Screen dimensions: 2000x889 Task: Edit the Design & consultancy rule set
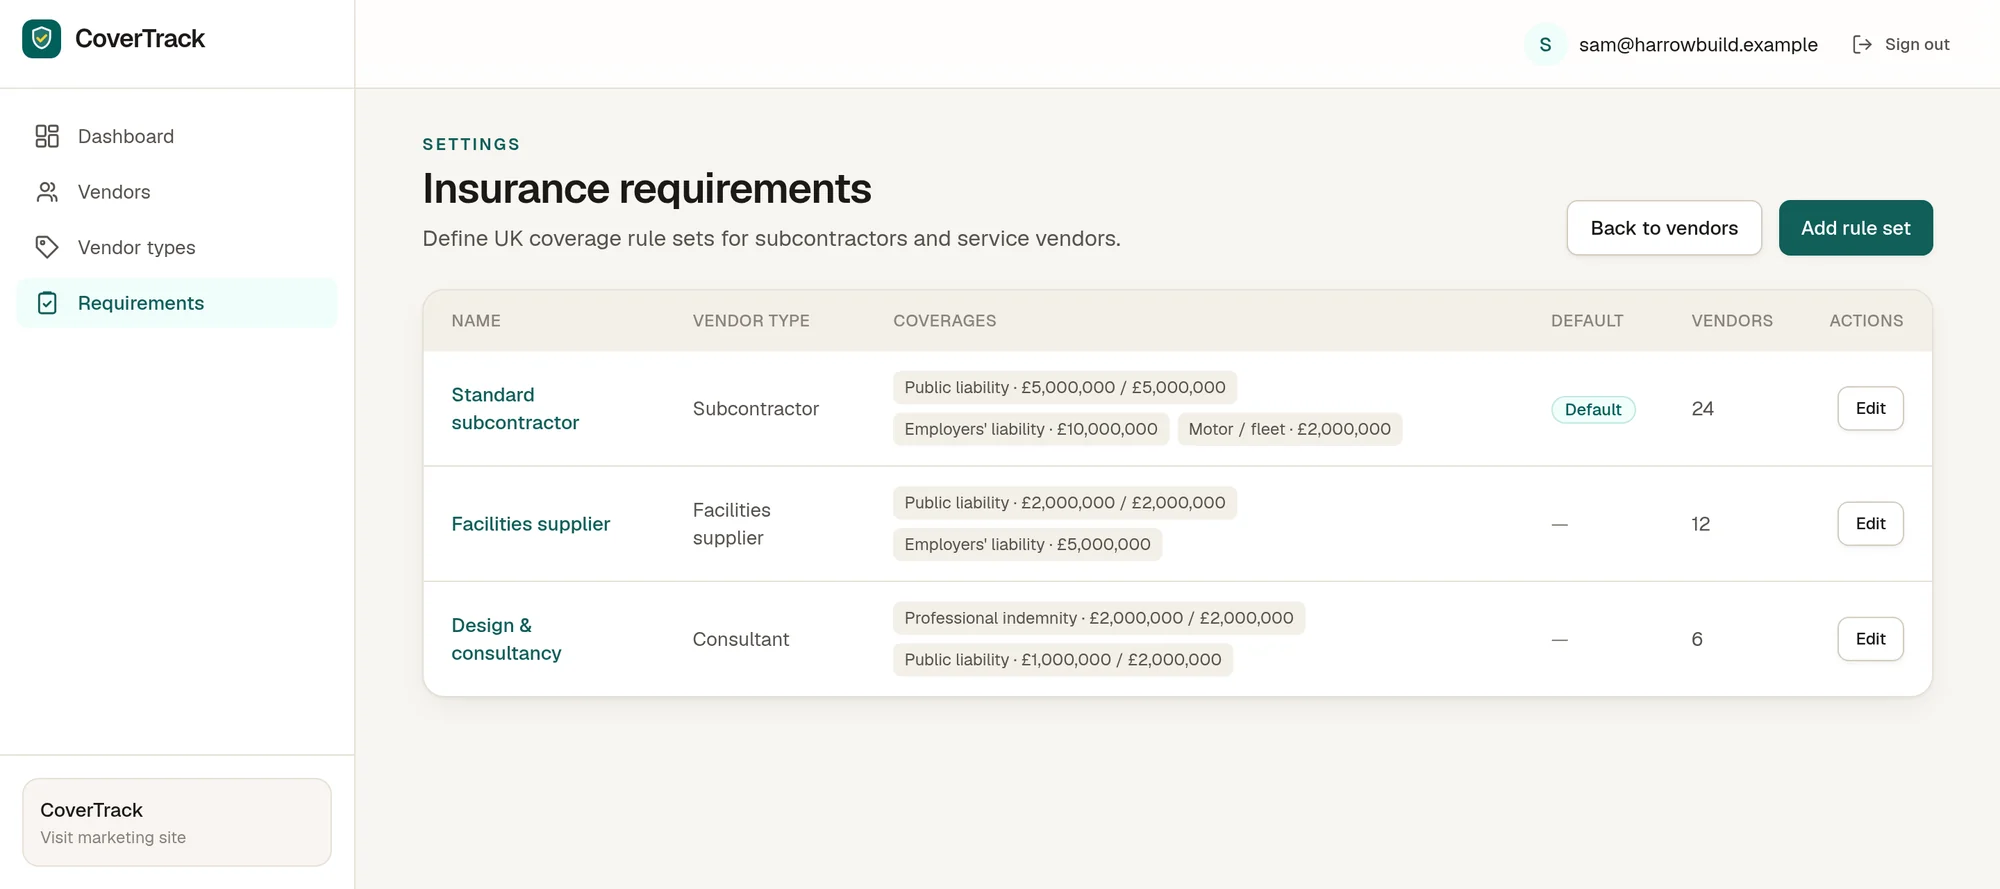pos(1870,639)
